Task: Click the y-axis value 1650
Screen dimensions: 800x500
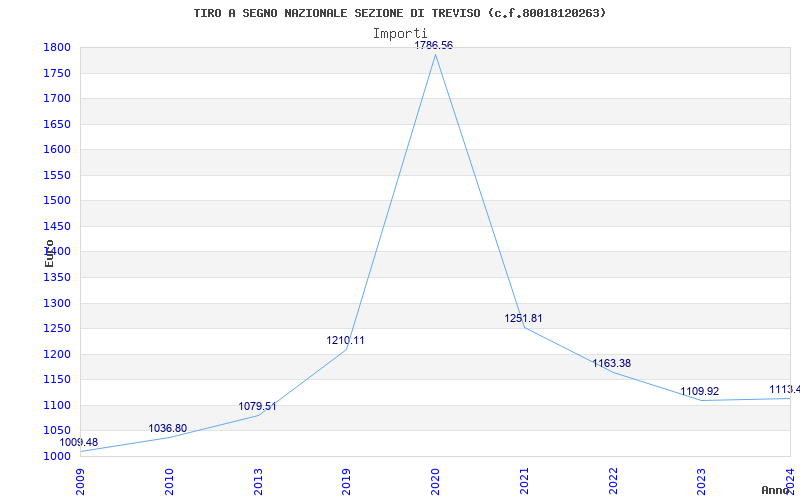Action: [57, 124]
